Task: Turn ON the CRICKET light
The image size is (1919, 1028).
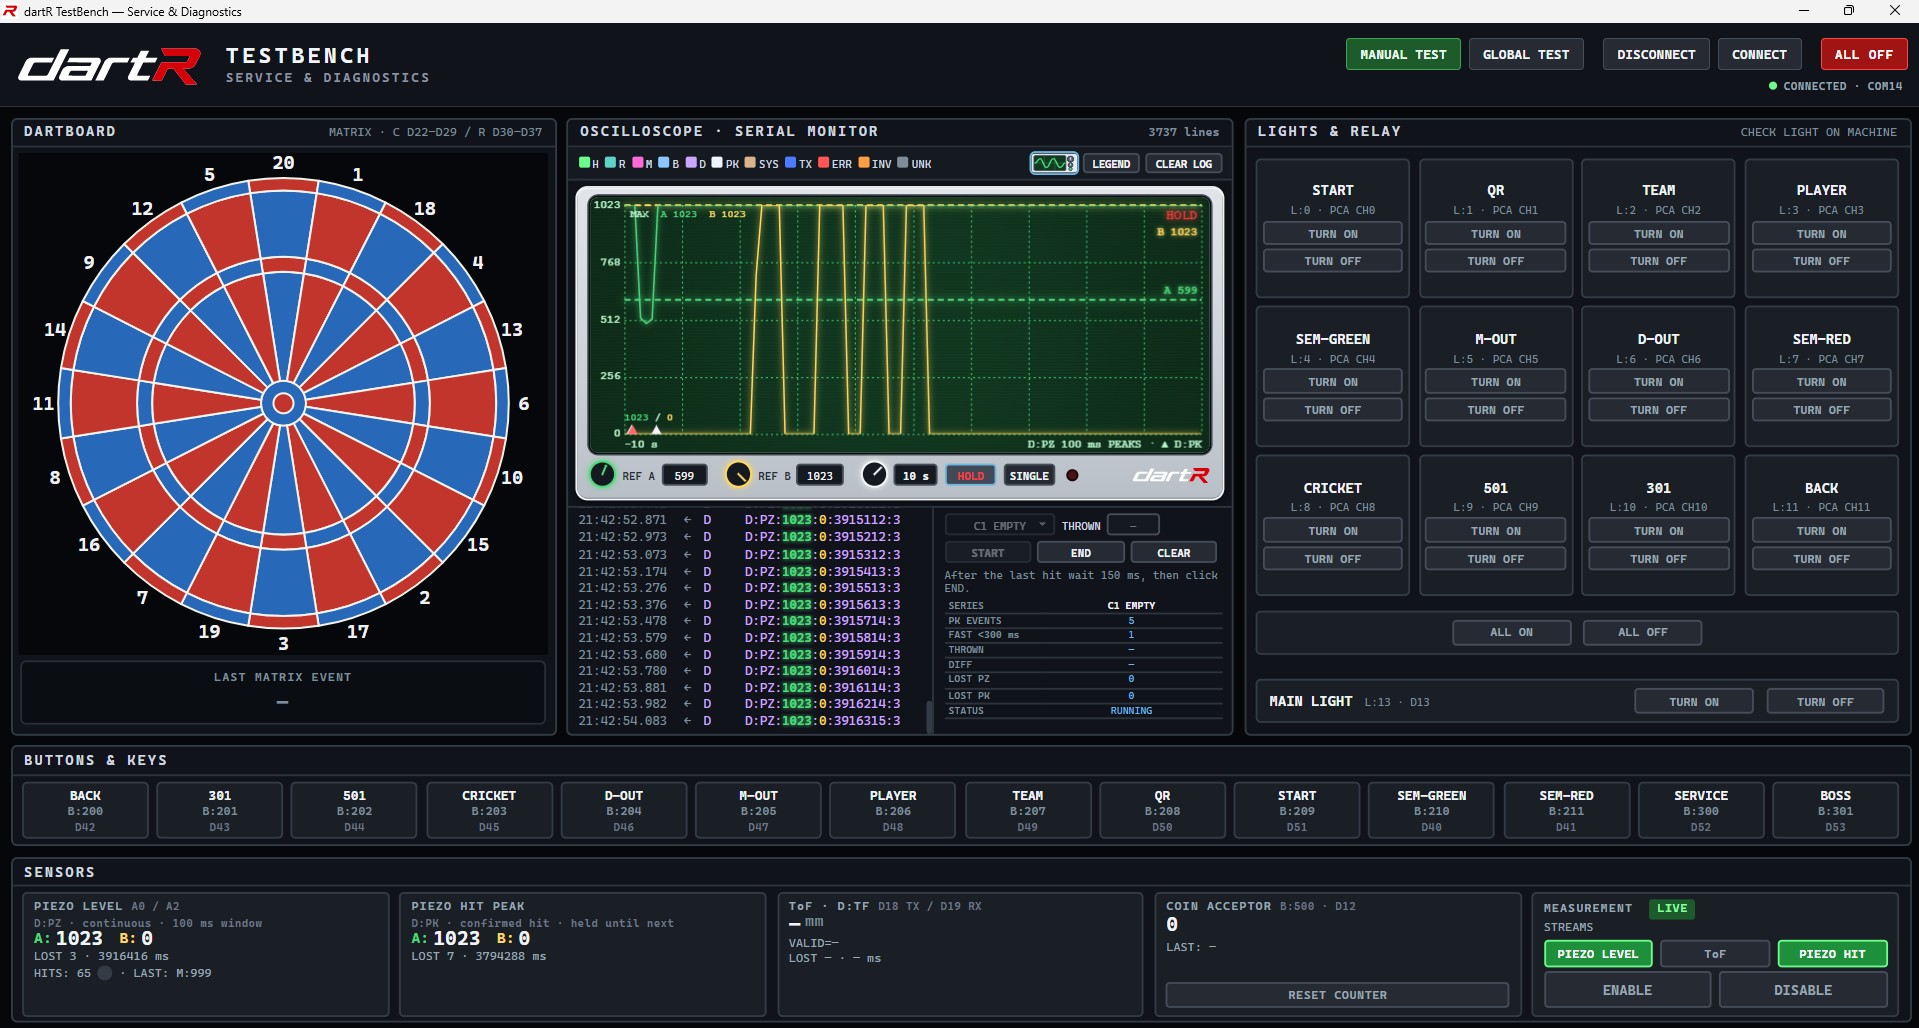Action: pos(1332,531)
